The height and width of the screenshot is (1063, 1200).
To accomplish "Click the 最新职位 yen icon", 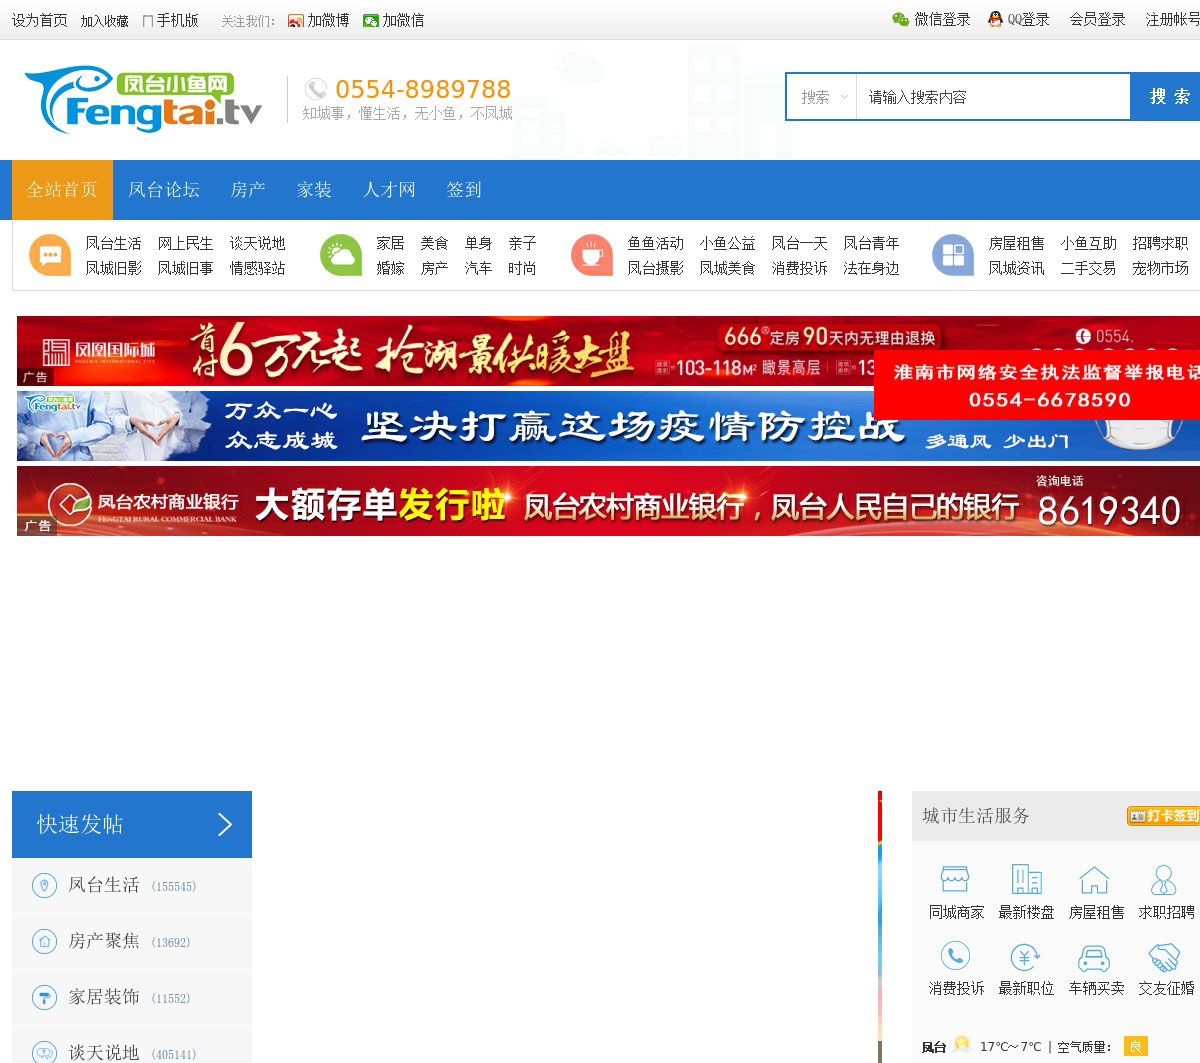I will click(1026, 957).
